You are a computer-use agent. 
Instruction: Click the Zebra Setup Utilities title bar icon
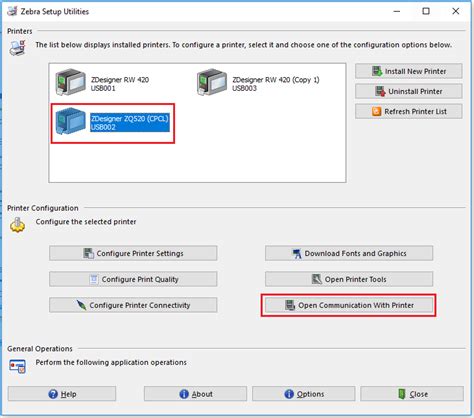(12, 11)
